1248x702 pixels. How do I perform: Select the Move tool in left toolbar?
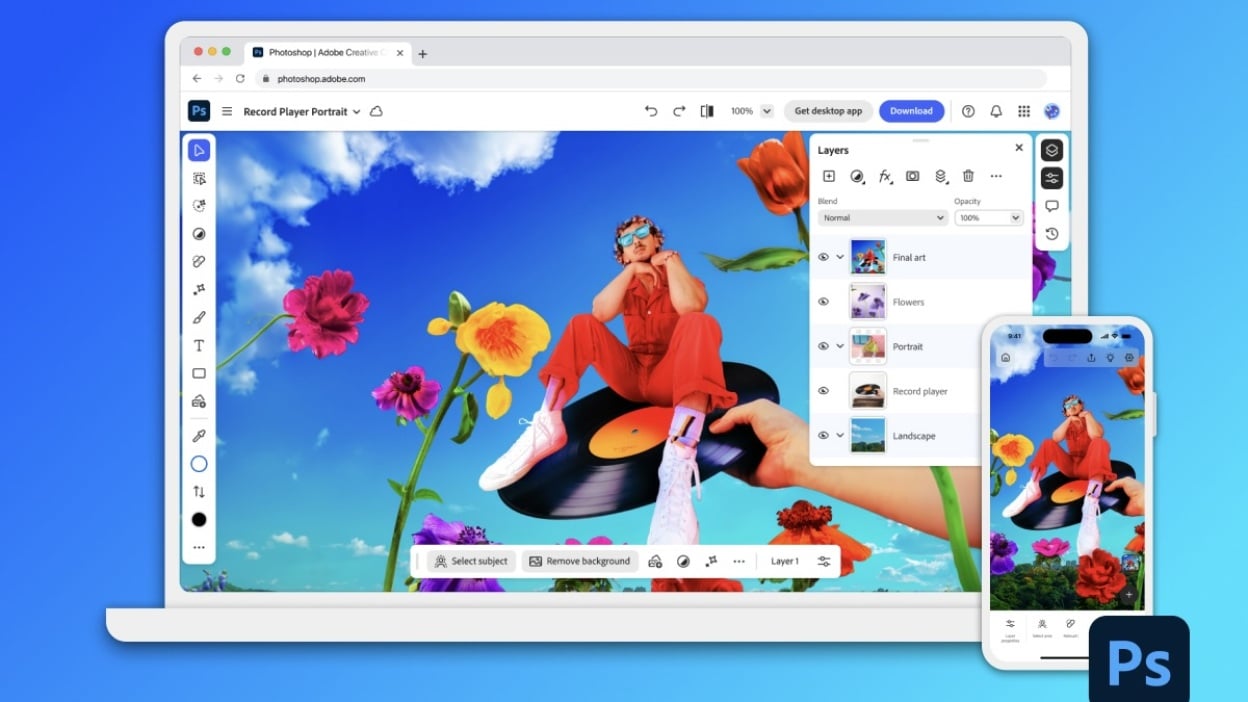click(199, 150)
